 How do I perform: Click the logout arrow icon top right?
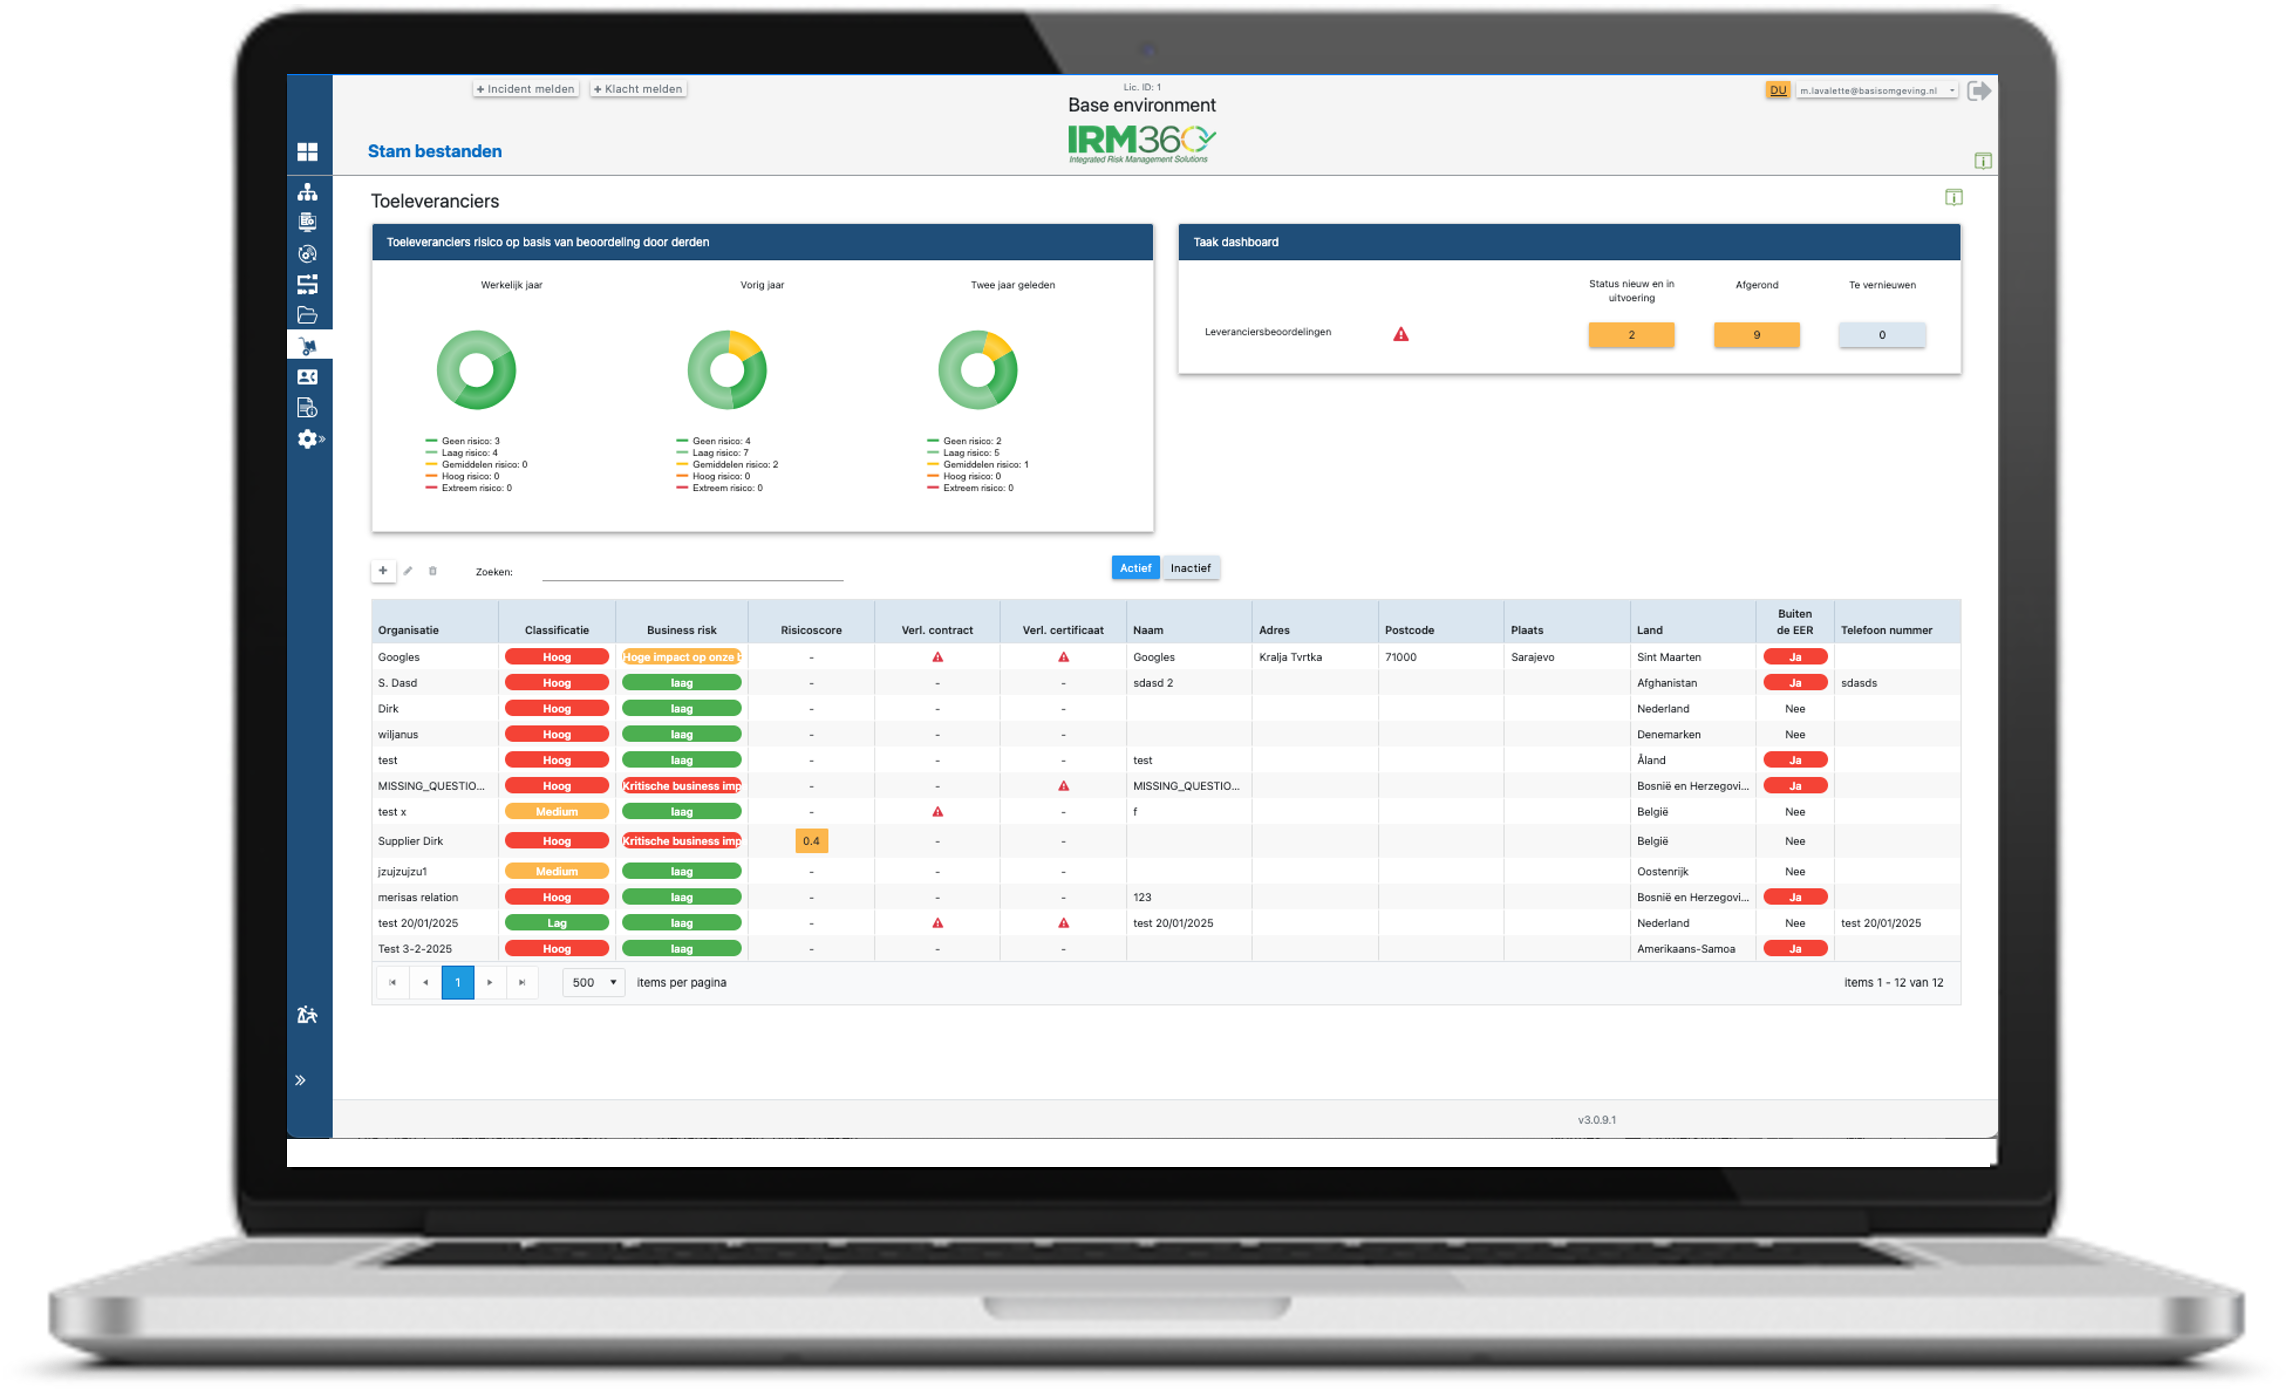[1978, 91]
